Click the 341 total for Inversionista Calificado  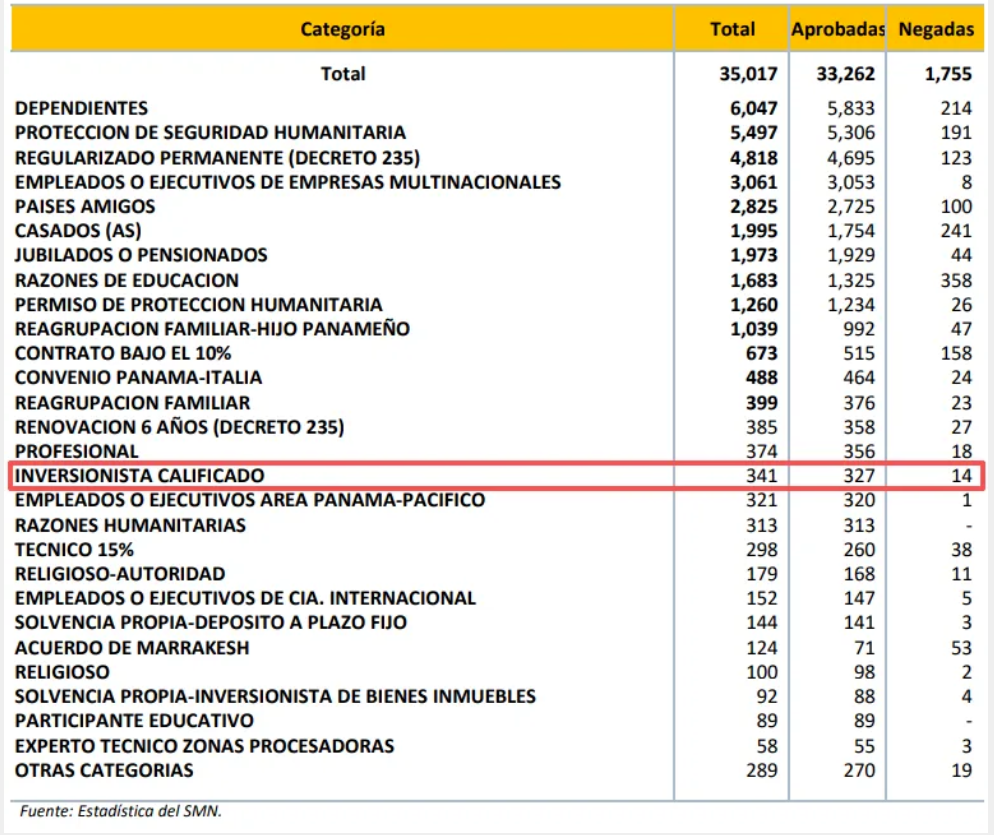(x=761, y=476)
